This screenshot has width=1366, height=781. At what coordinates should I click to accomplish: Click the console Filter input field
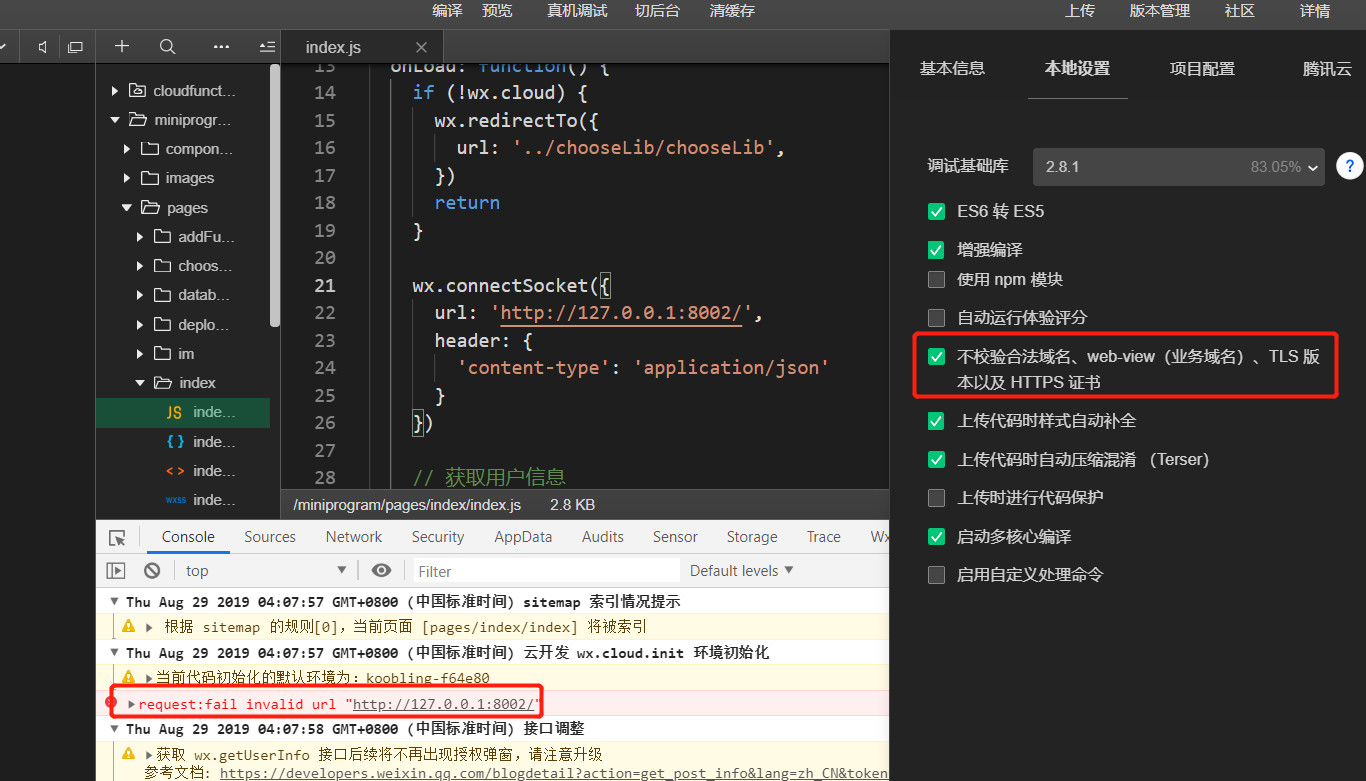click(546, 571)
